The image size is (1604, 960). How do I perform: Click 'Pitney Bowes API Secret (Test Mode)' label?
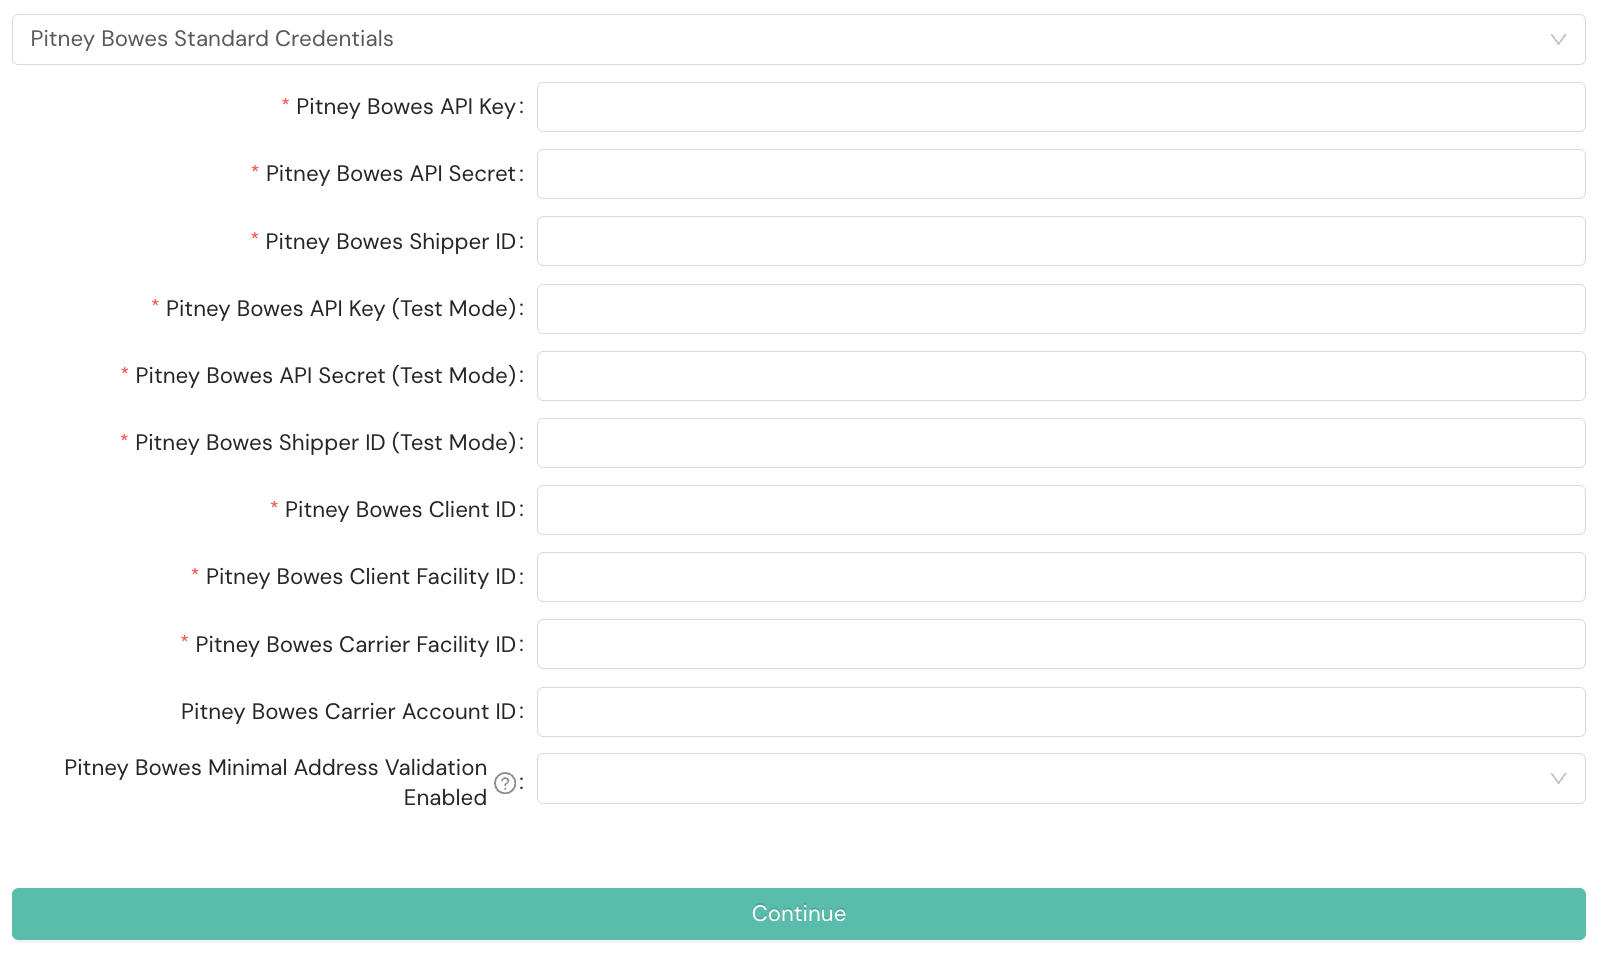pos(326,376)
